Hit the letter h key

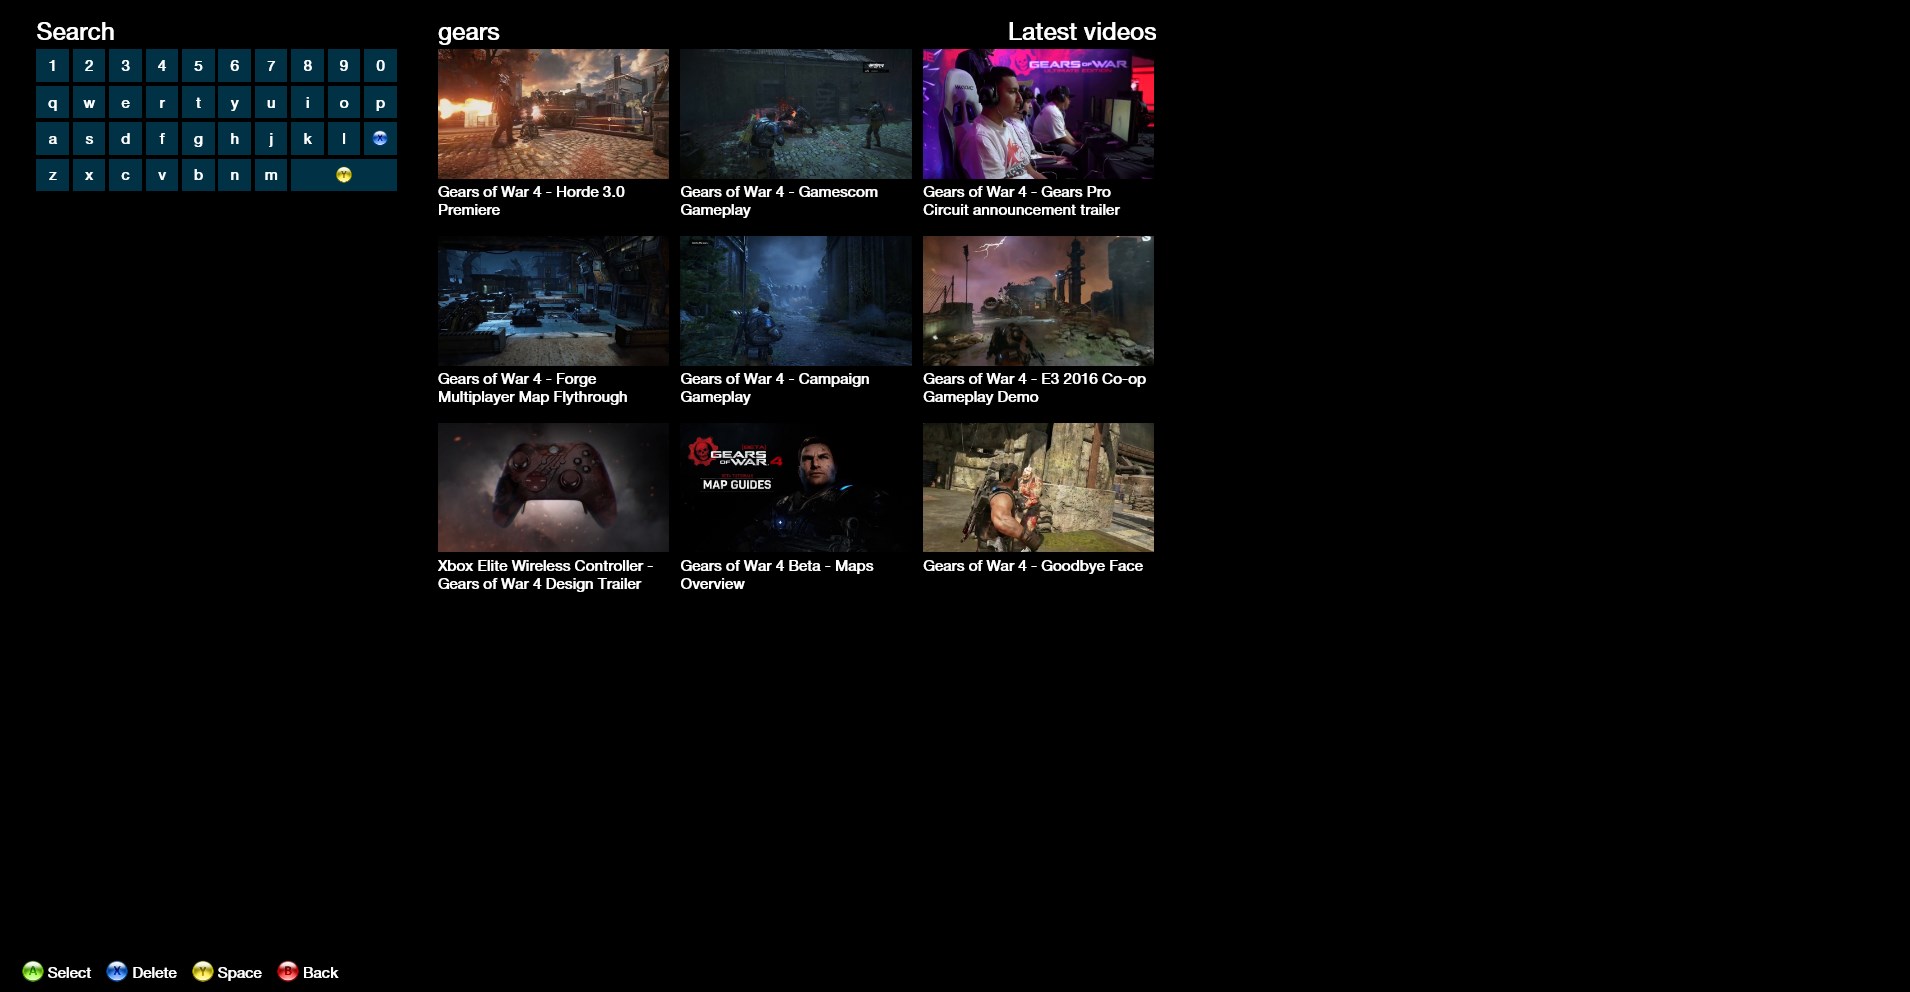coord(235,139)
